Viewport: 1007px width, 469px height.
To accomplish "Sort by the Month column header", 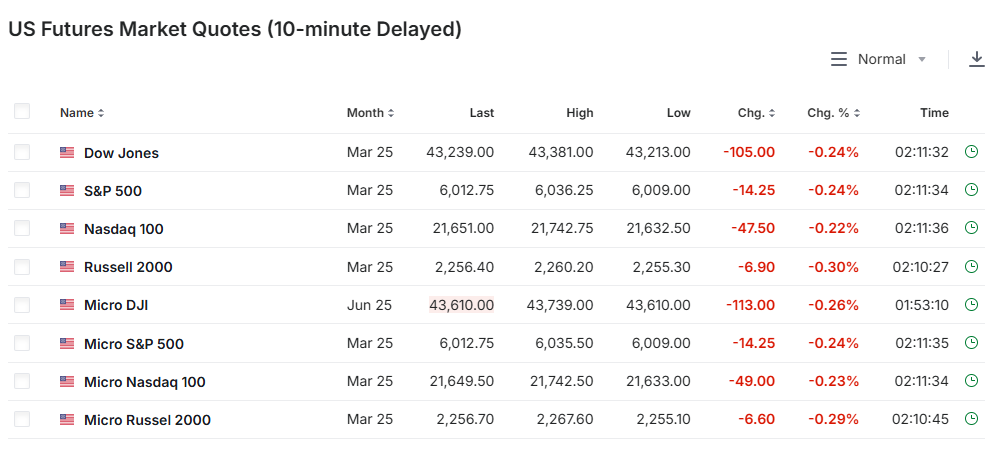I will point(370,113).
